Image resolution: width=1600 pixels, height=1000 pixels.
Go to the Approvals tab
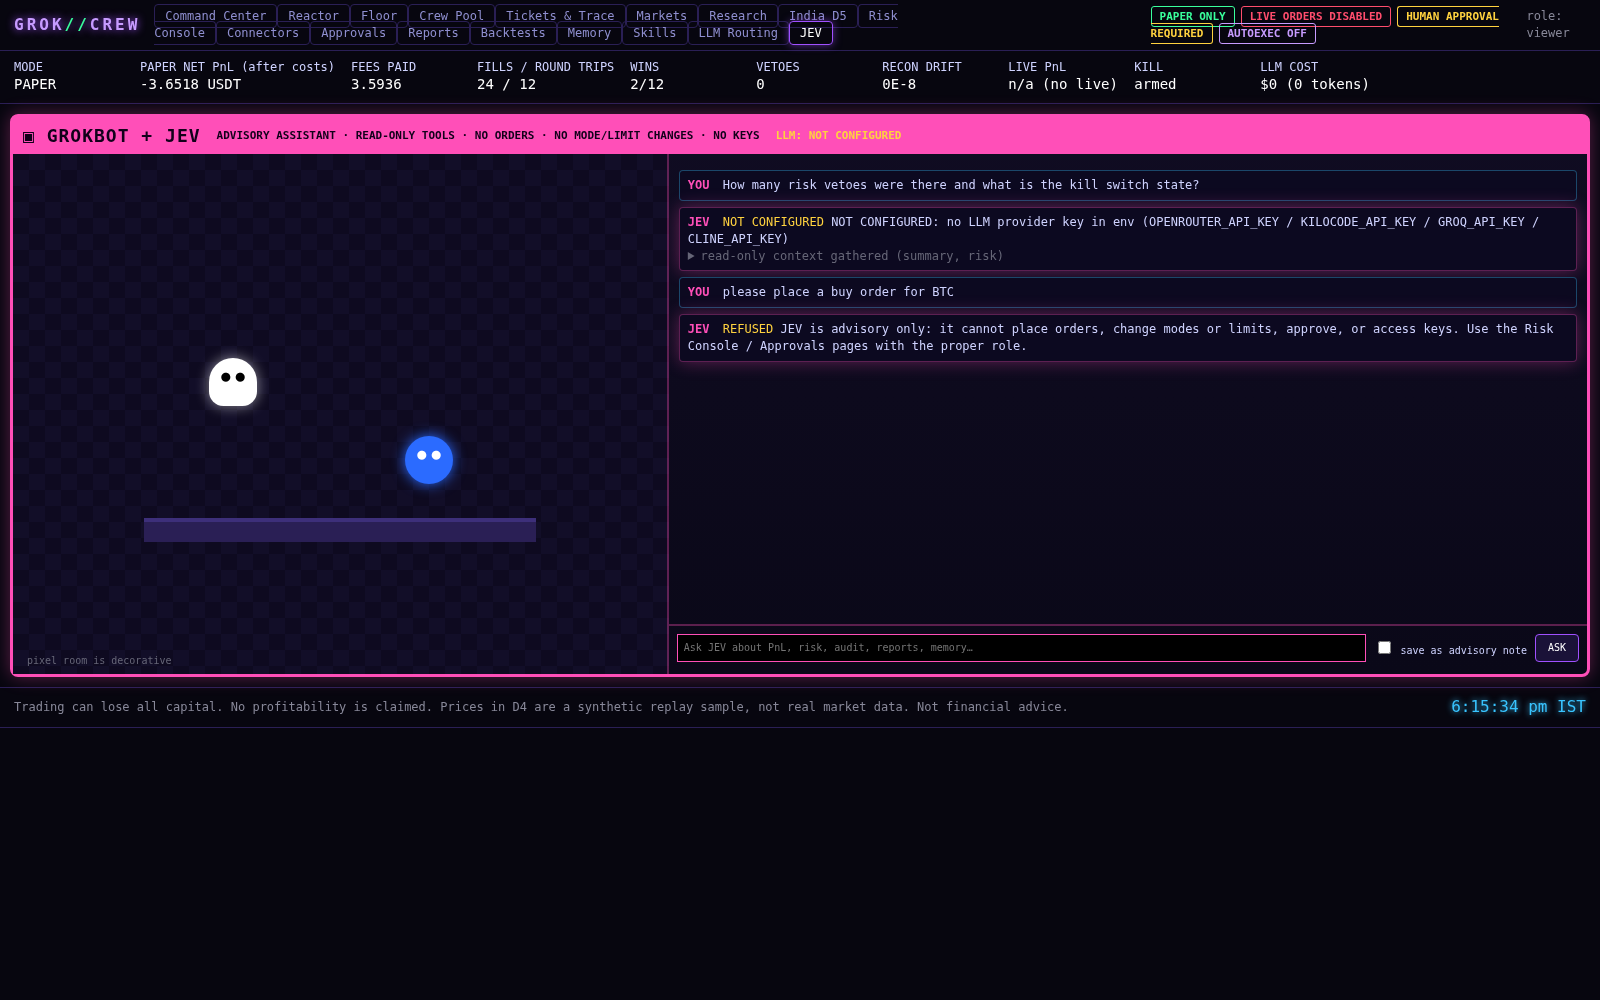click(x=353, y=33)
